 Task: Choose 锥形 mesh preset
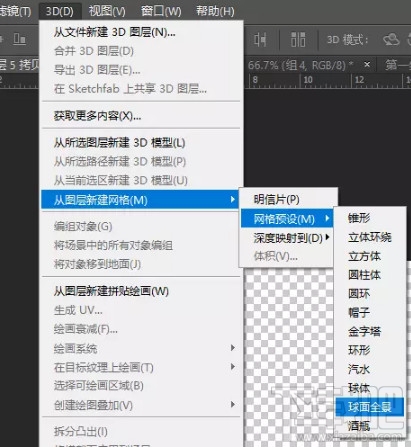click(x=370, y=218)
